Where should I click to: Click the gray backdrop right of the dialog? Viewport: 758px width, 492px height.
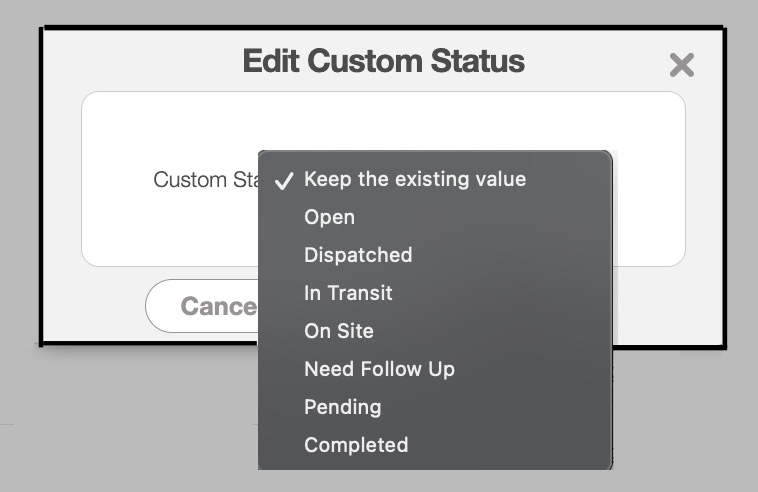click(x=741, y=200)
